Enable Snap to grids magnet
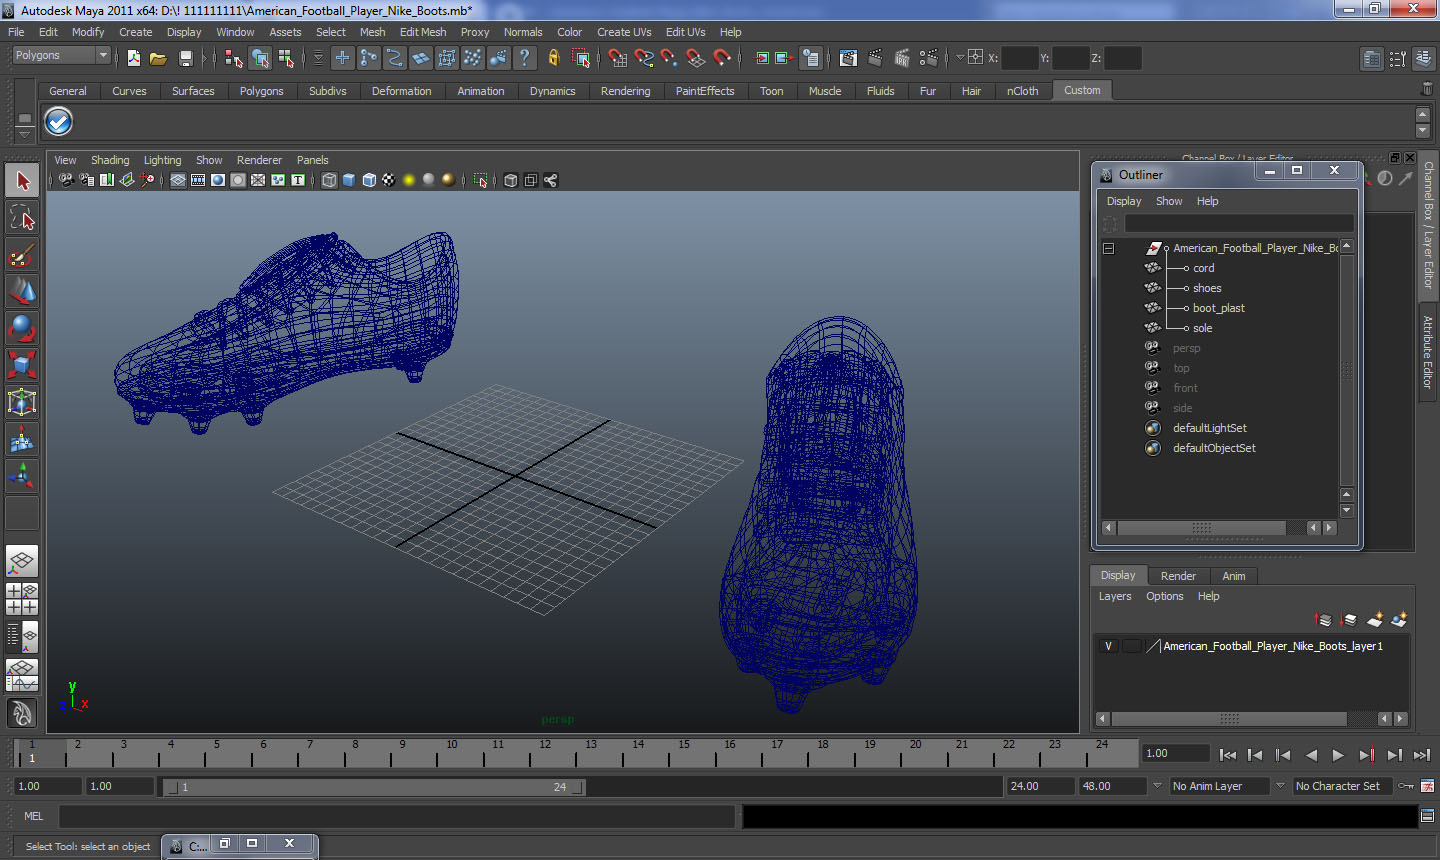This screenshot has height=860, width=1440. click(618, 58)
